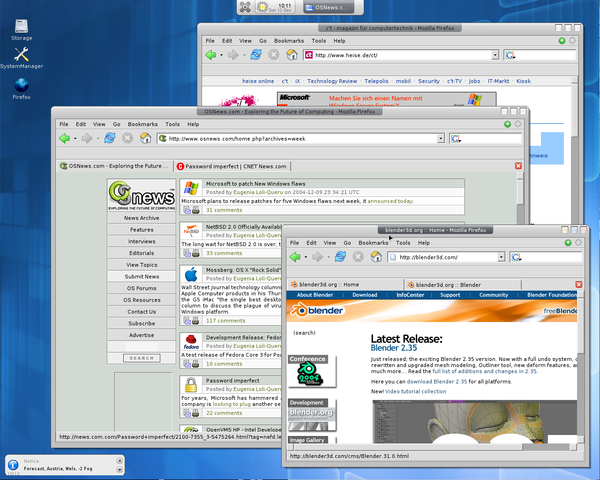This screenshot has height=480, width=600.
Task: Click Home icon in the OSNews window
Action: tap(145, 138)
